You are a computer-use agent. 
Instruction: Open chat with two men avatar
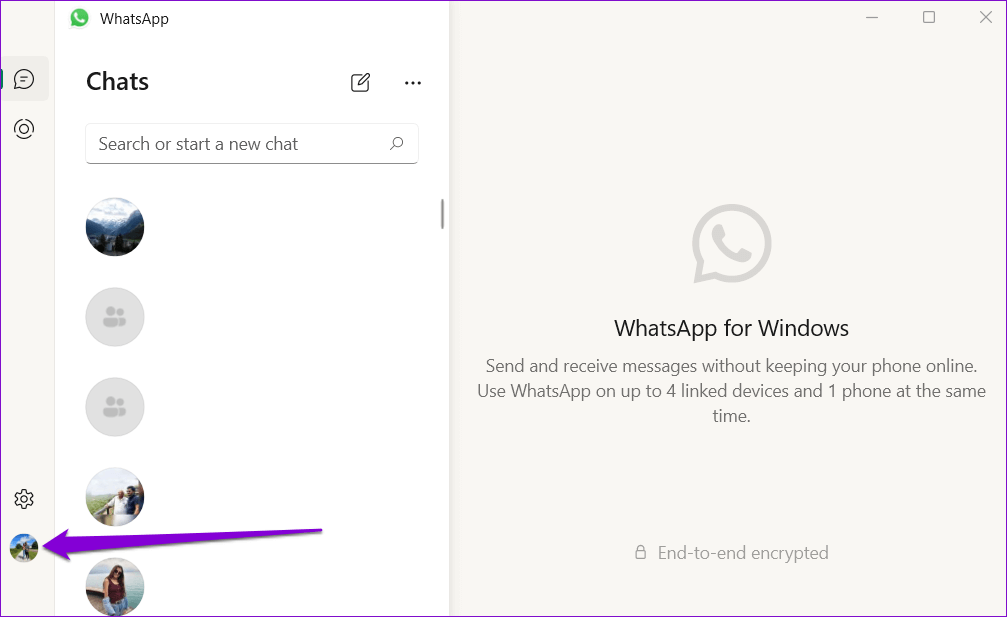[115, 496]
